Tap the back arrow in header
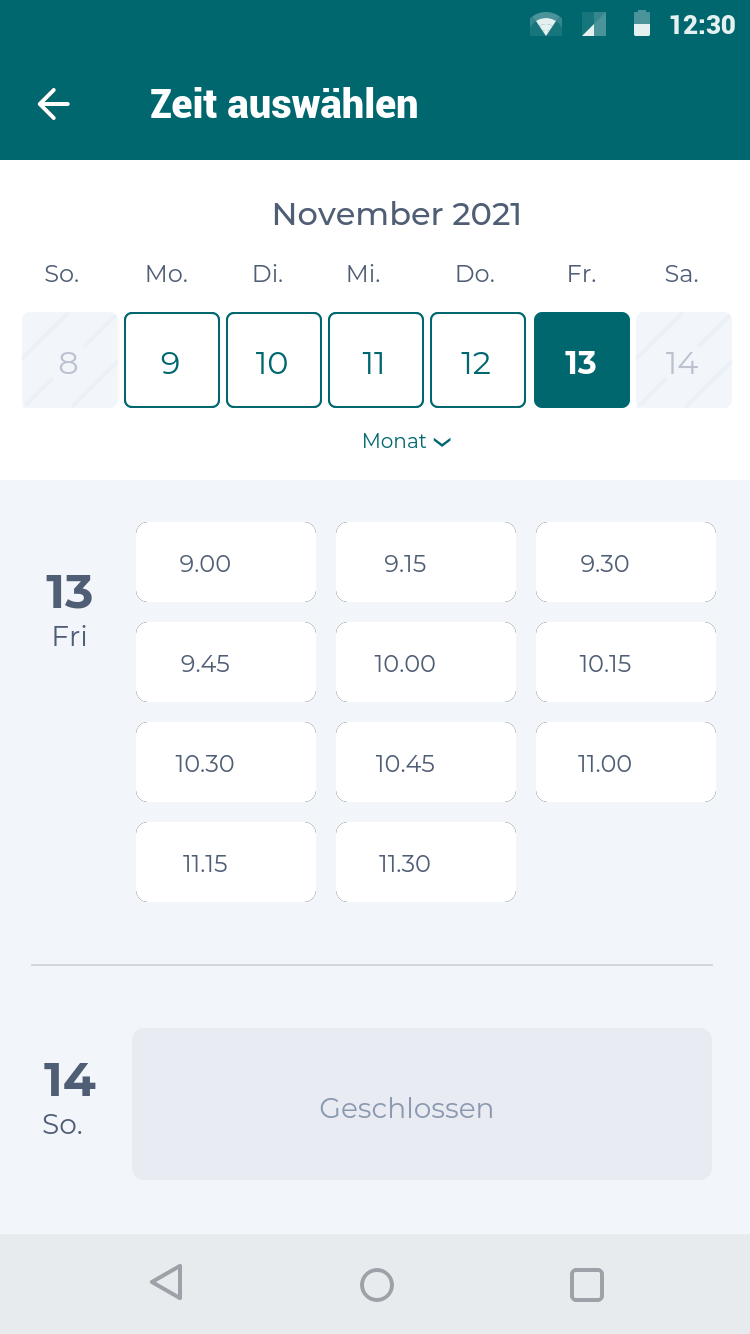Screen dimensions: 750x1334 click(x=54, y=104)
